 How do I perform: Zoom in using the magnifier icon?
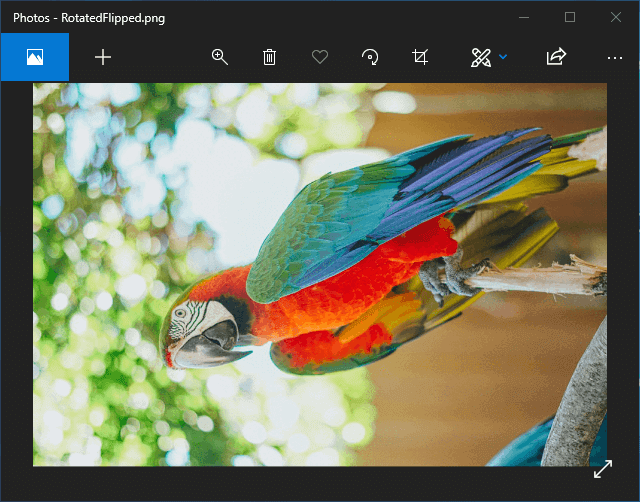220,57
